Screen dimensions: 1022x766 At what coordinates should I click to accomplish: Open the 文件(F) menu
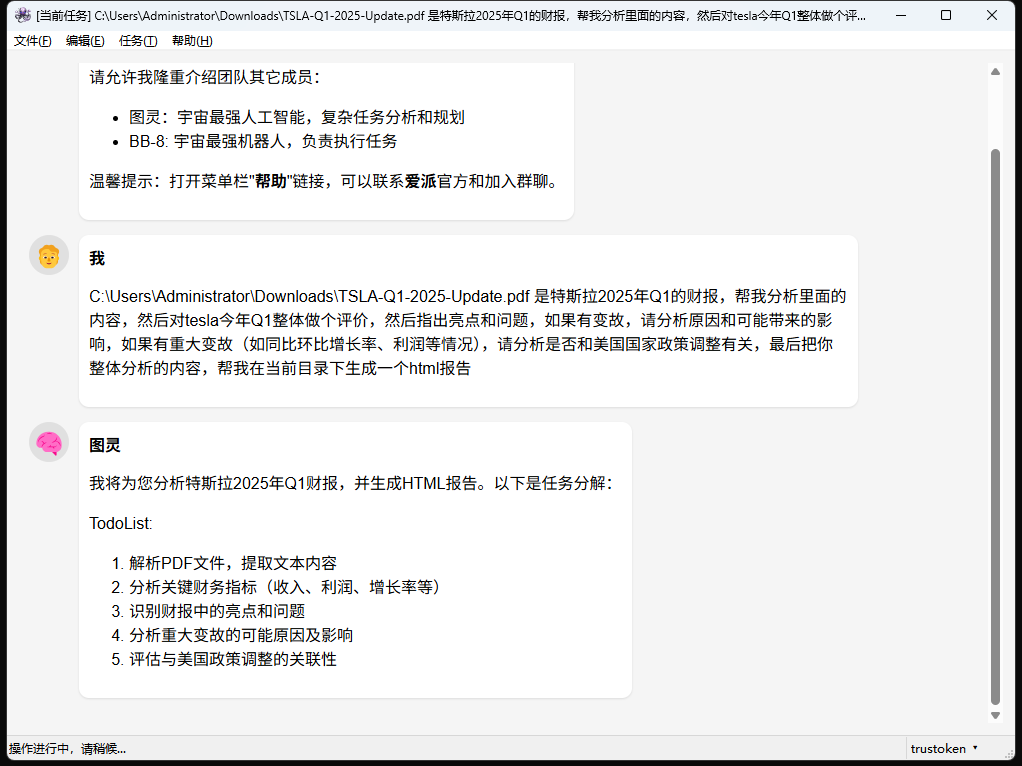33,40
